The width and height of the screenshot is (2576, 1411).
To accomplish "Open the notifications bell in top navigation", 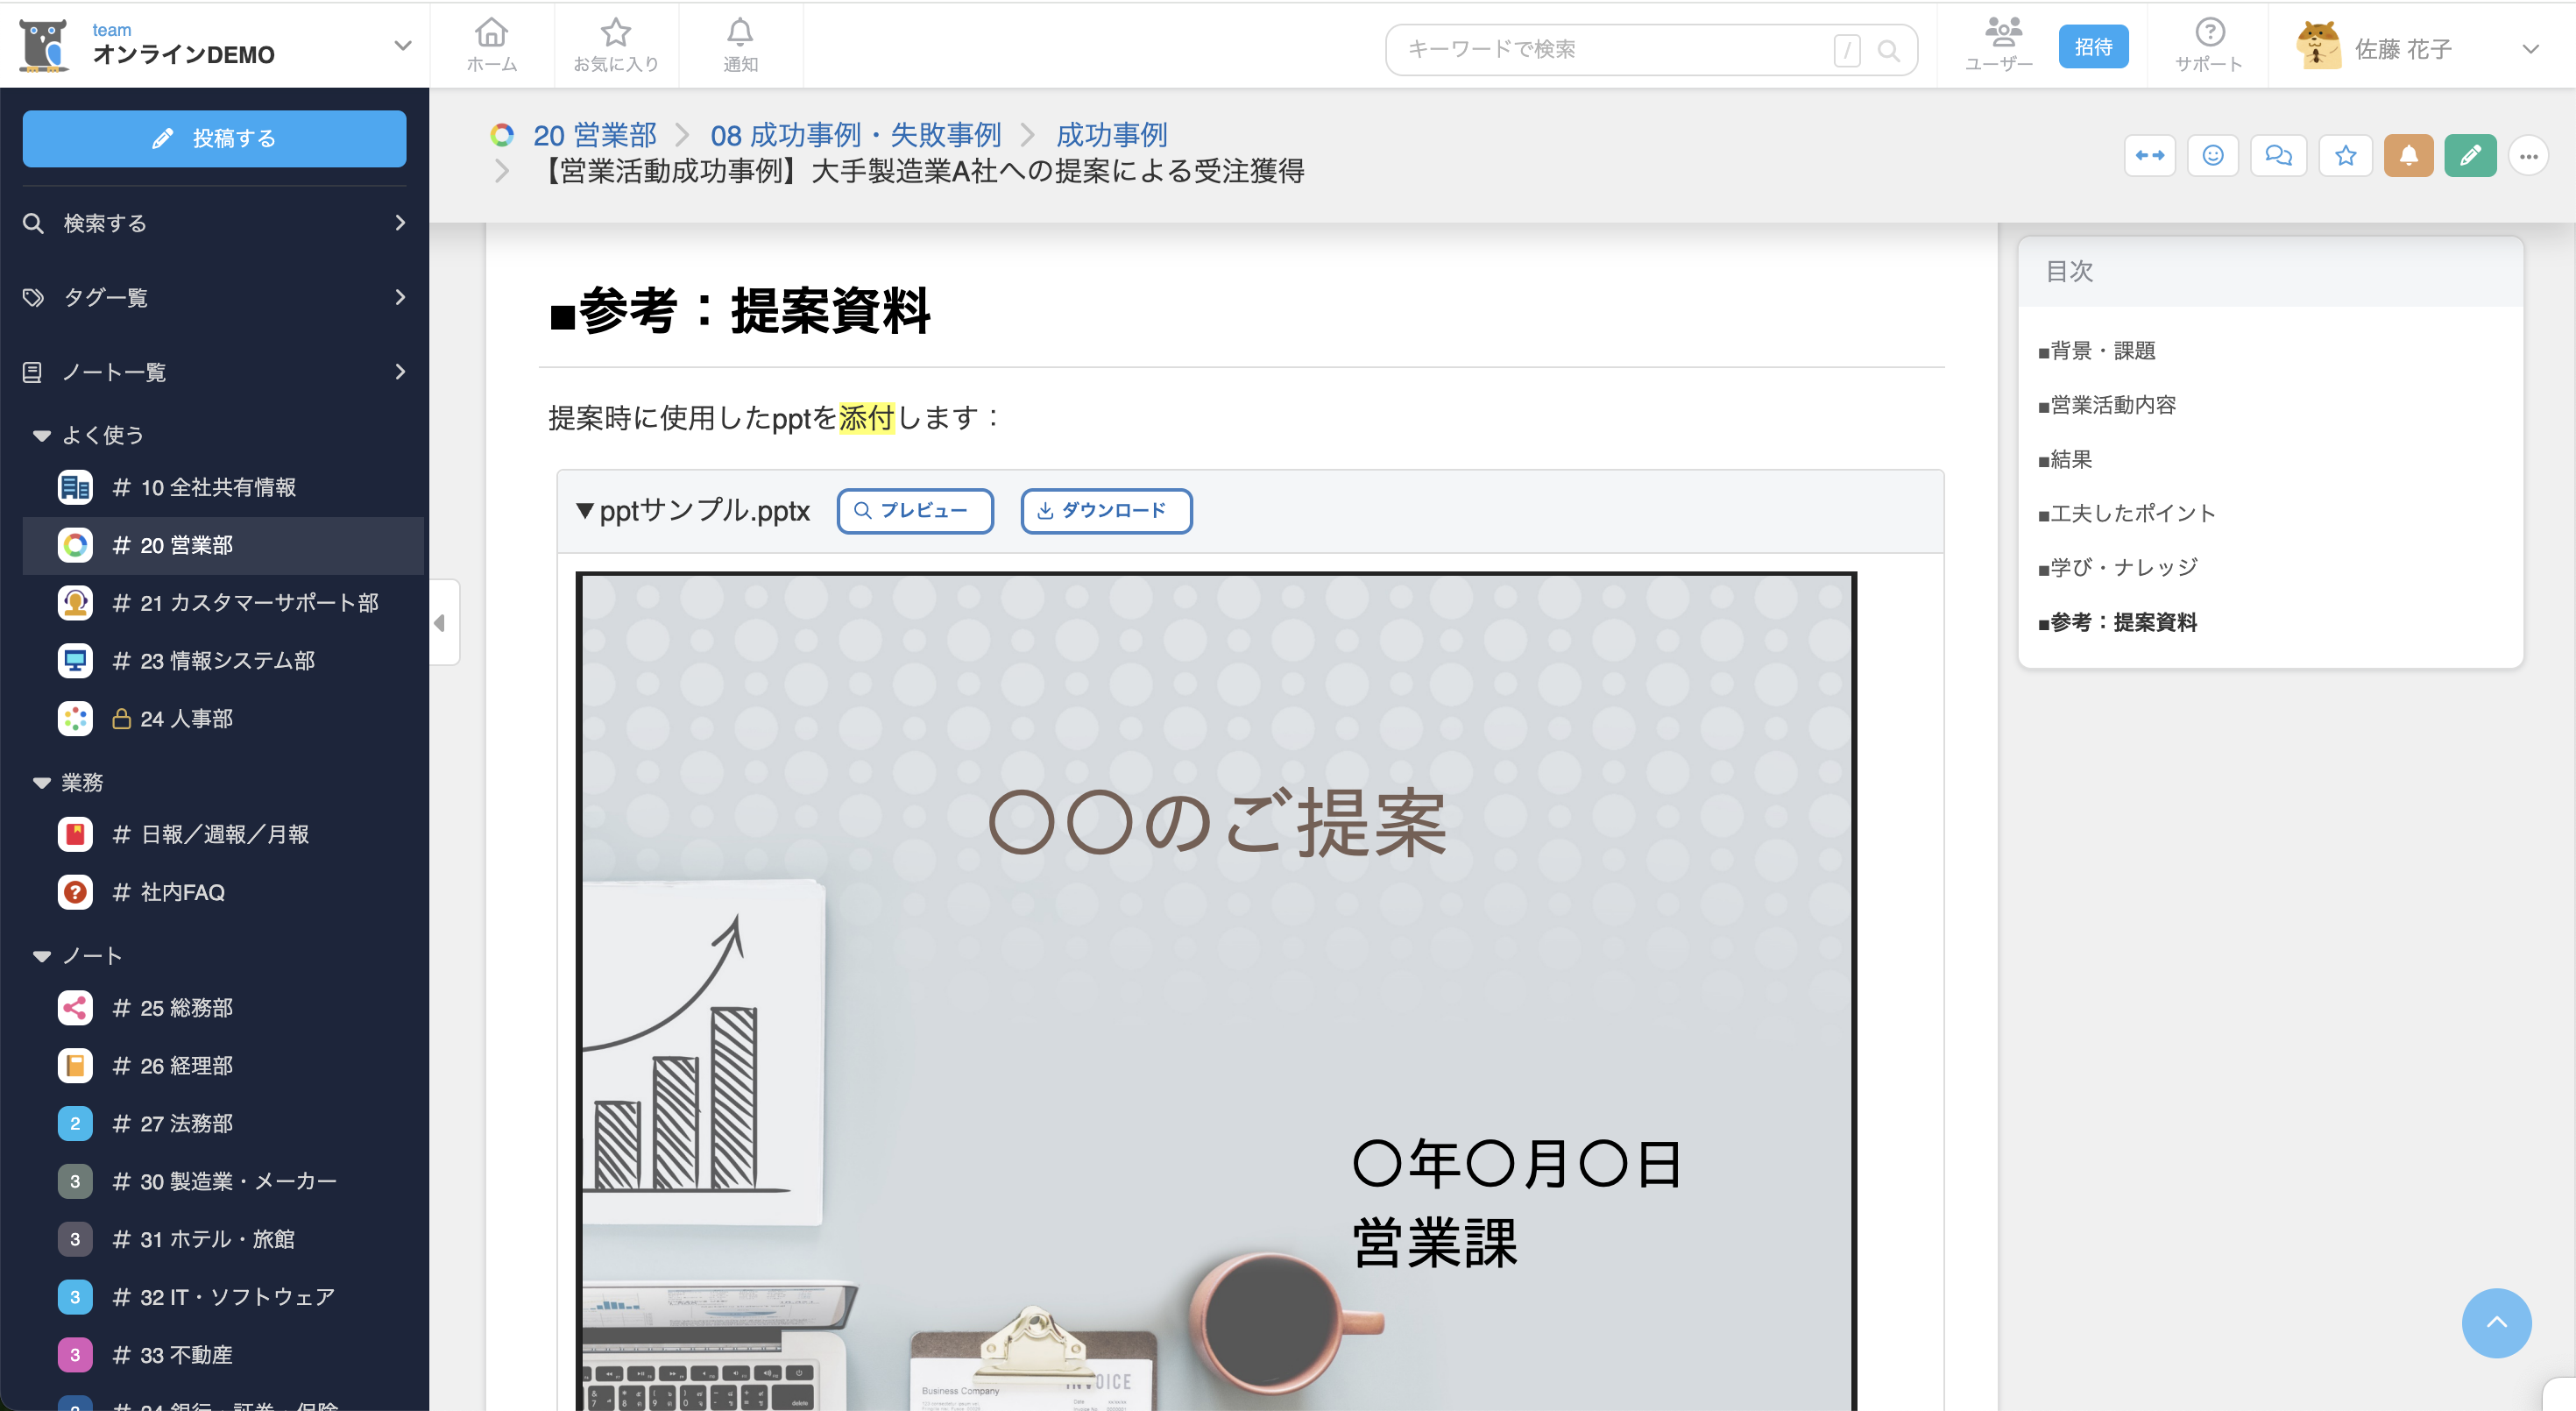I will (x=740, y=45).
